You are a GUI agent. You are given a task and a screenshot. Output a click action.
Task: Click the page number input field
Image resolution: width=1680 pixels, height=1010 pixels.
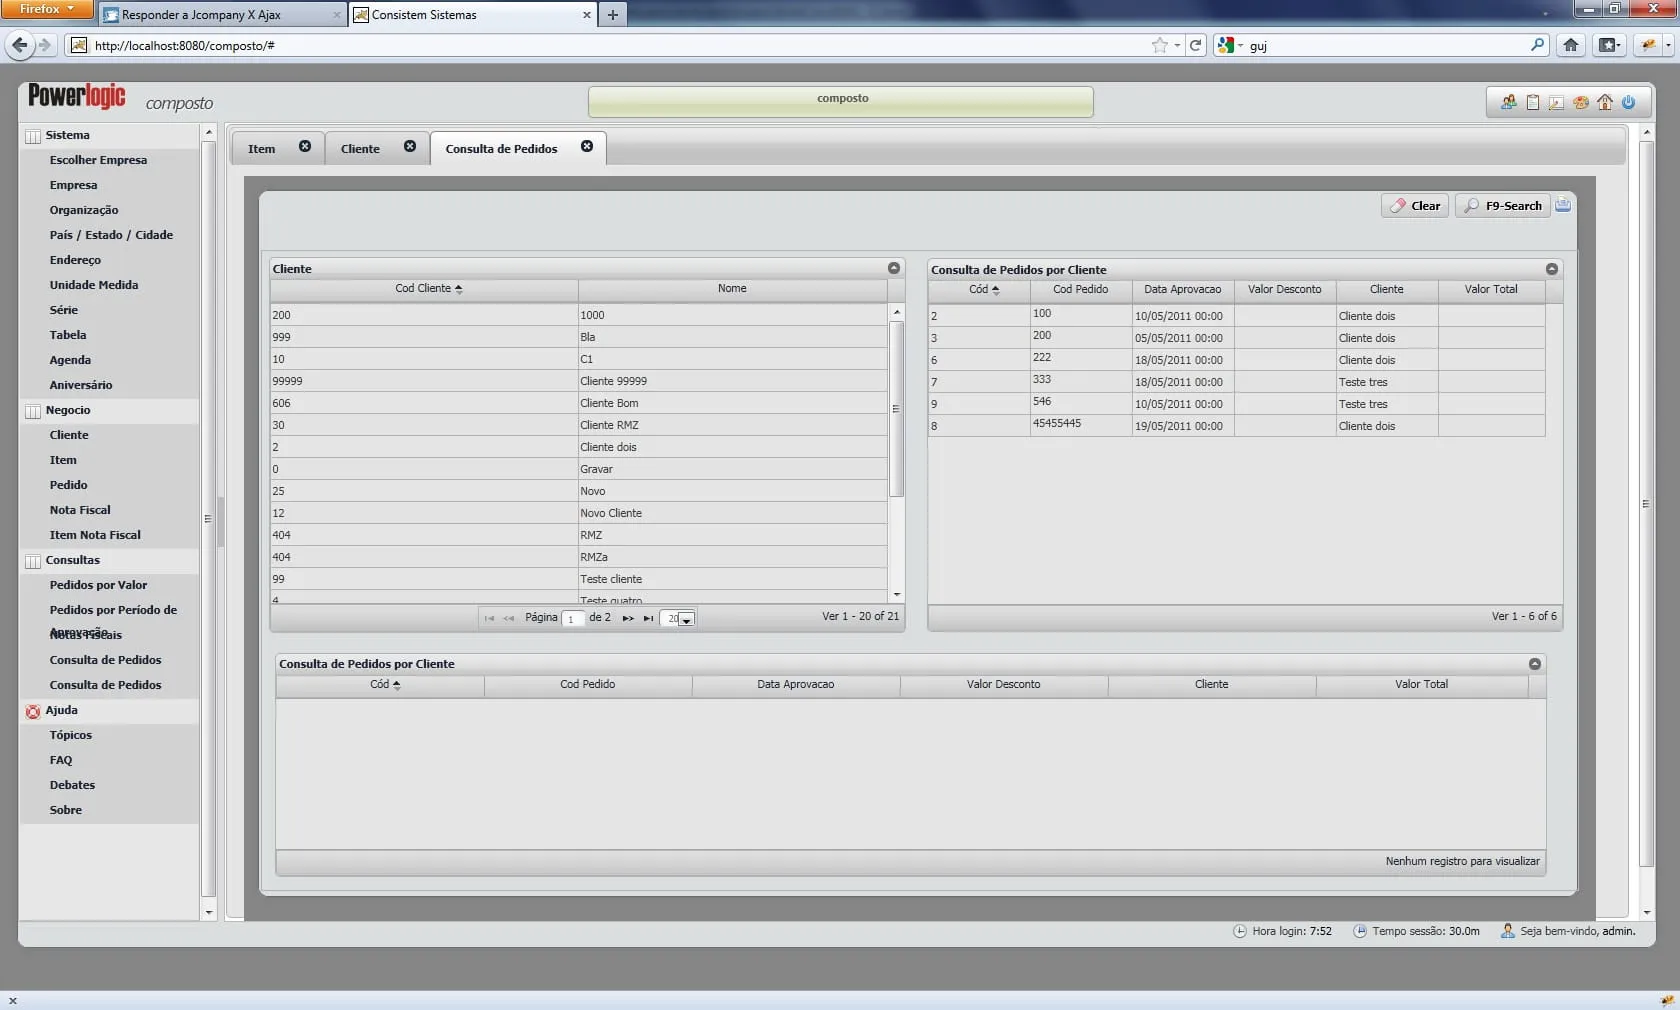pos(572,619)
